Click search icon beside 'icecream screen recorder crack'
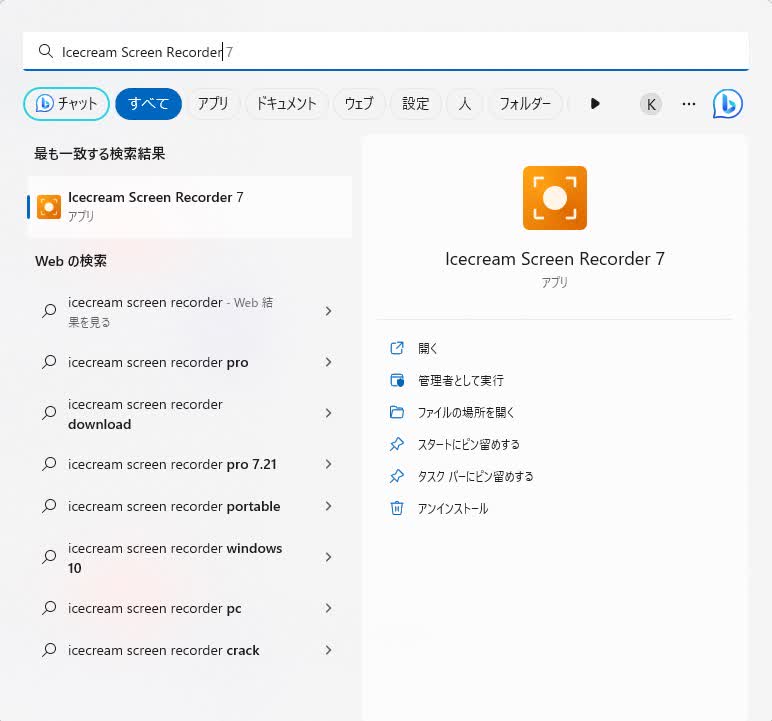Image resolution: width=772 pixels, height=721 pixels. [49, 650]
